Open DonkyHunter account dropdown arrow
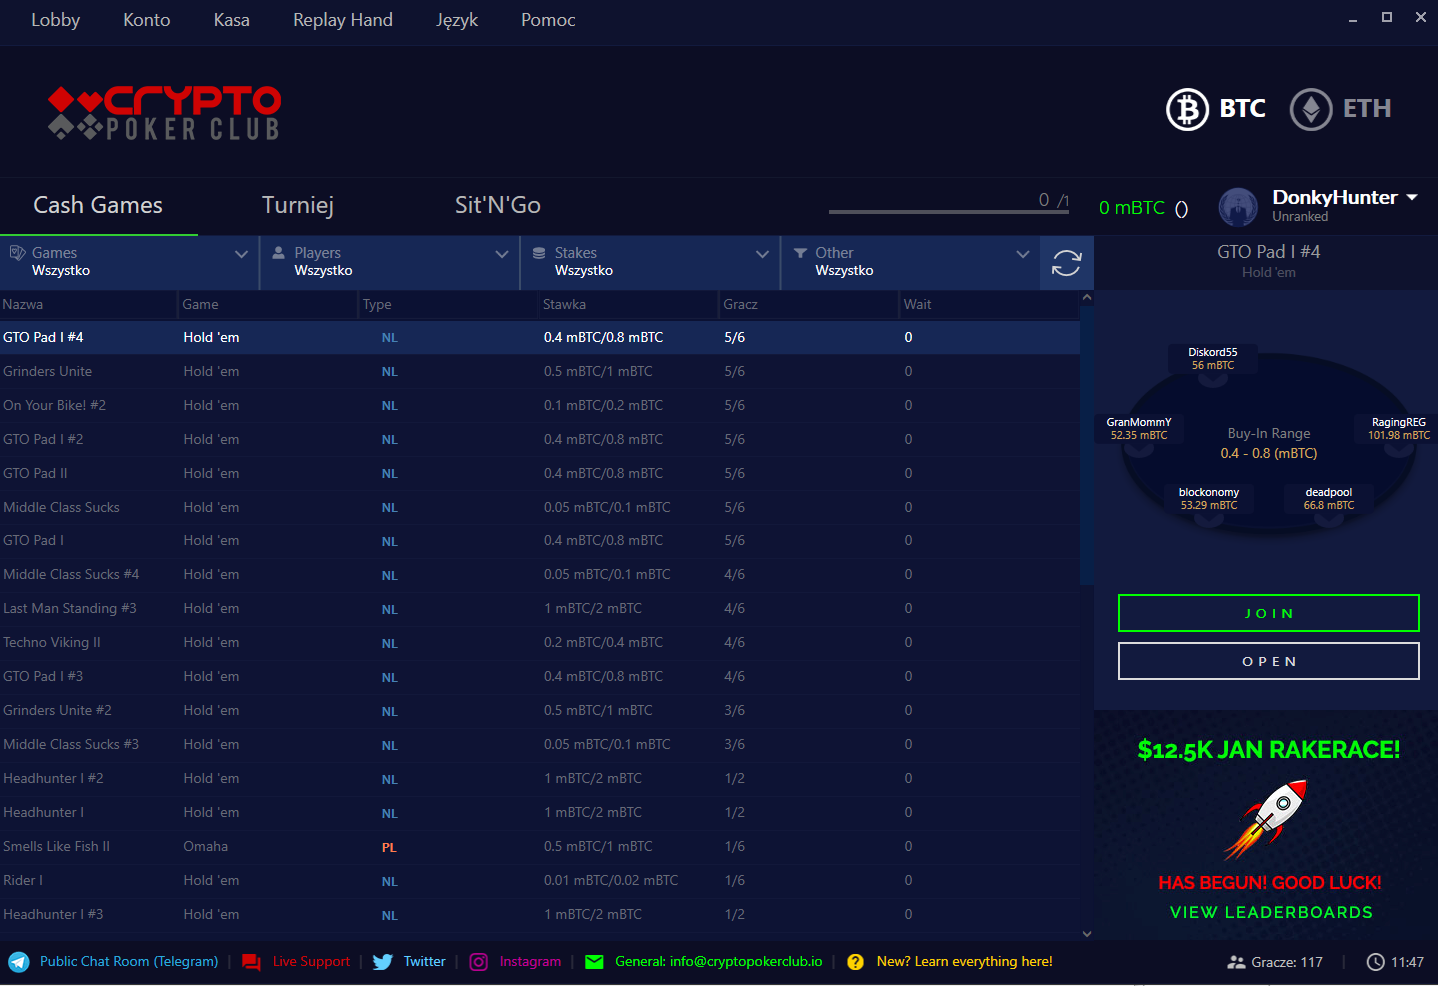This screenshot has height=986, width=1438. (x=1412, y=198)
